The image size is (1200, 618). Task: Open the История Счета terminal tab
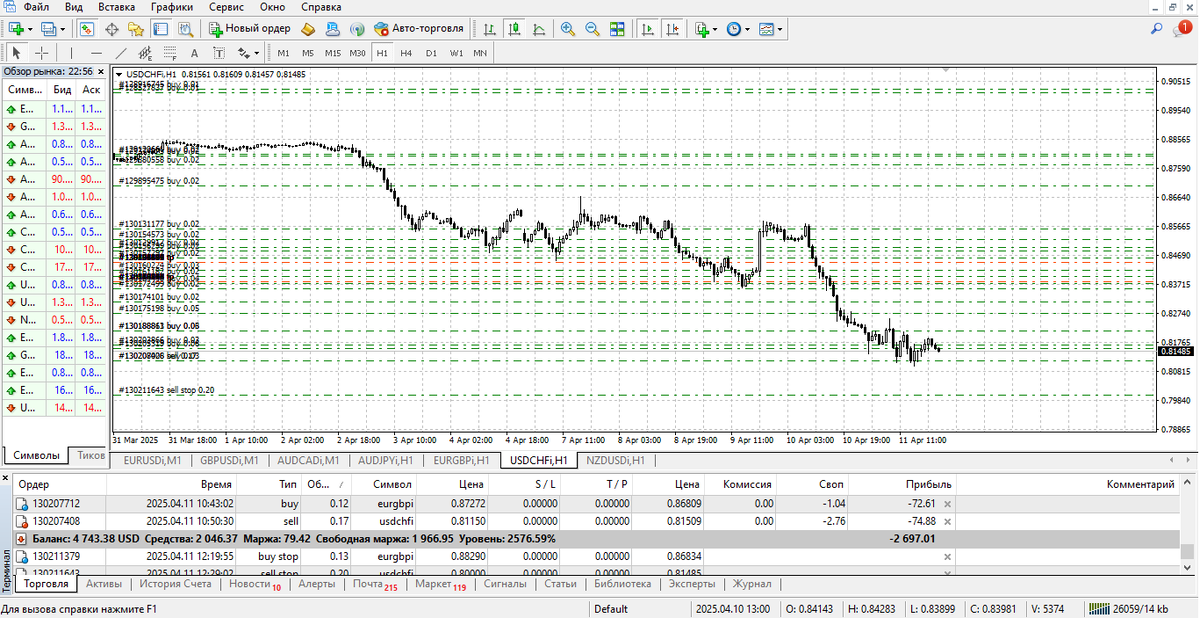click(x=175, y=584)
